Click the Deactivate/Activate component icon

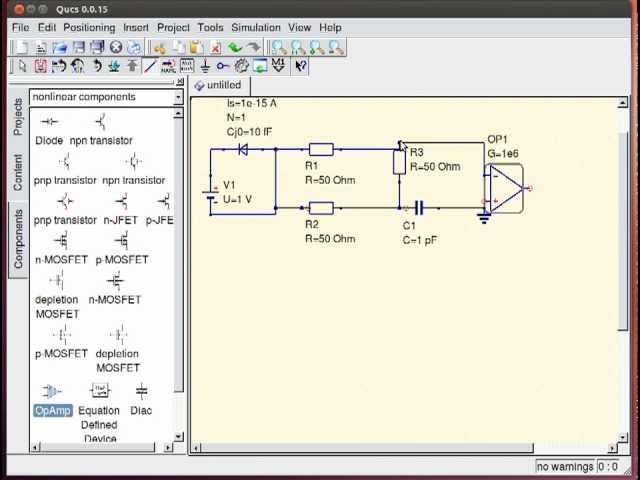pyautogui.click(x=41, y=66)
